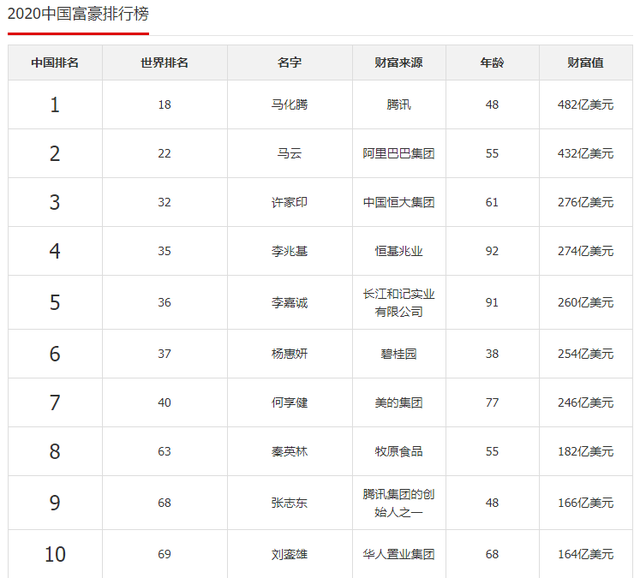Click the name 秦英林
The width and height of the screenshot is (640, 578).
click(289, 452)
